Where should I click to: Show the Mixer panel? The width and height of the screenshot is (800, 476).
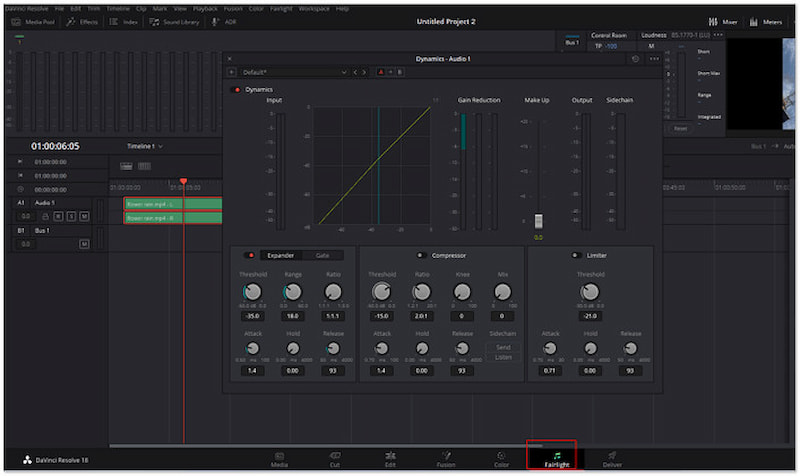pos(720,21)
